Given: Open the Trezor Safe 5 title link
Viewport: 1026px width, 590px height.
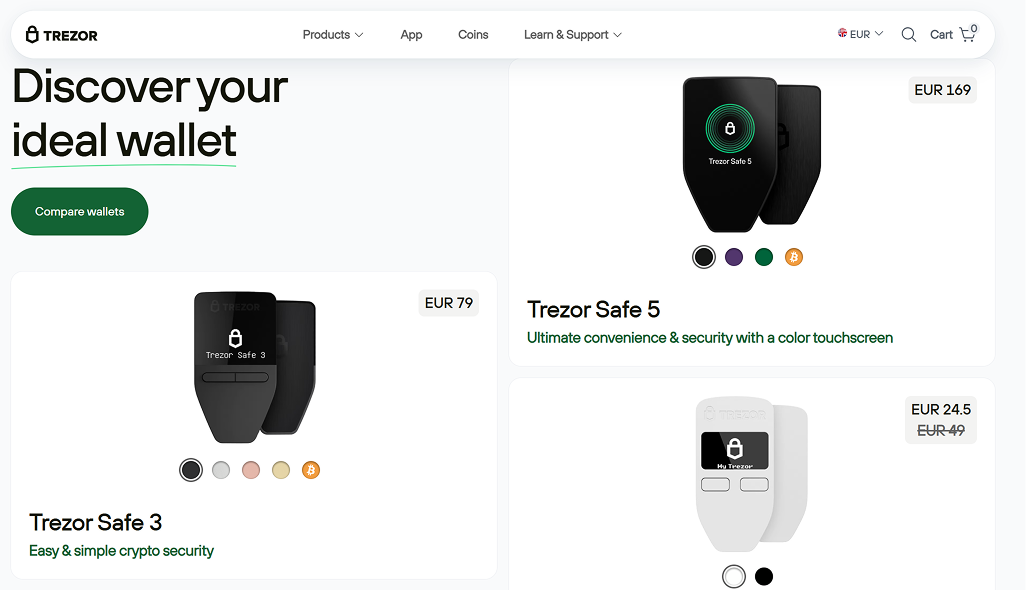Looking at the screenshot, I should click(593, 309).
